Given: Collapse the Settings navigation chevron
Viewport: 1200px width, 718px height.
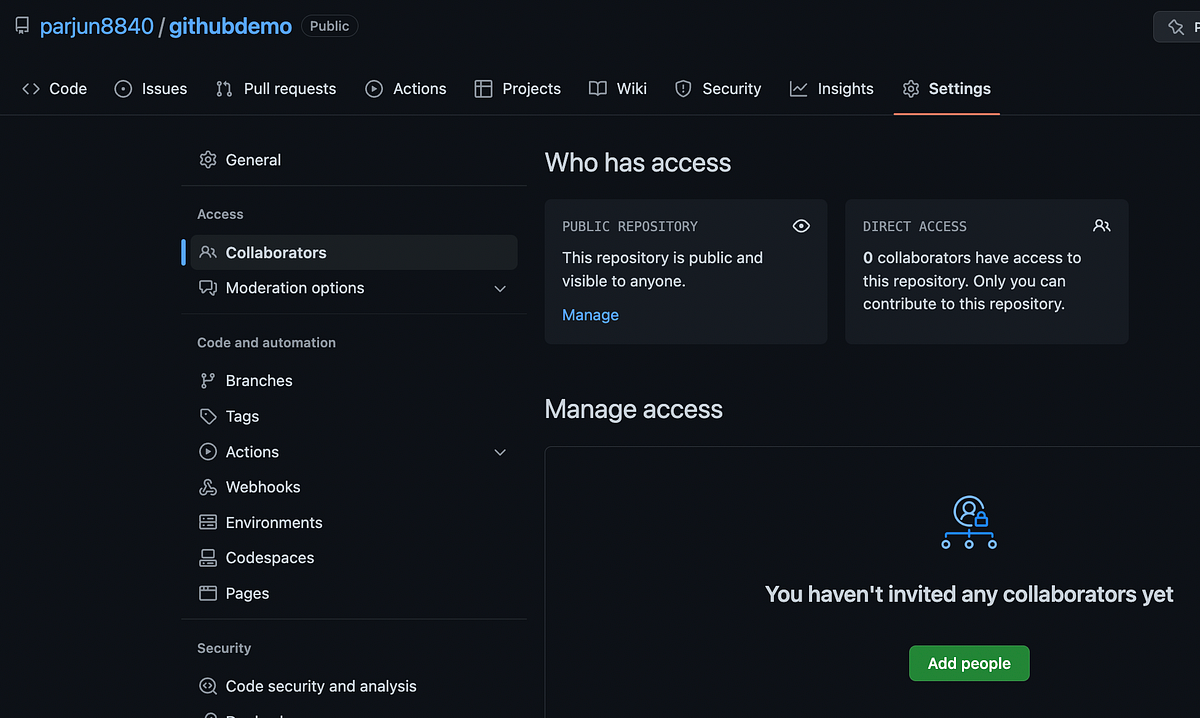Looking at the screenshot, I should [946, 88].
